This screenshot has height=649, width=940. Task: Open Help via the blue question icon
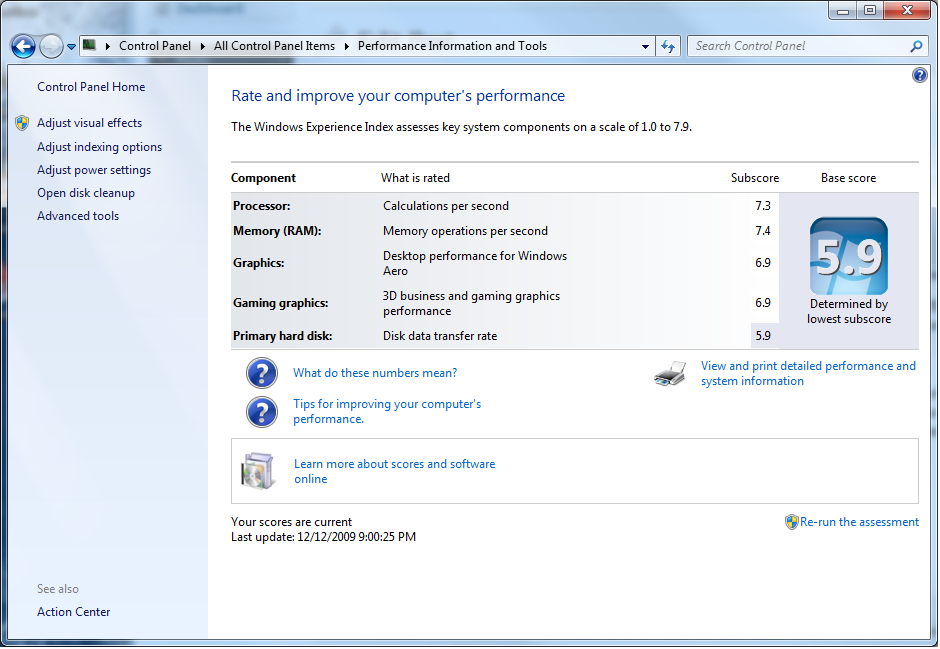coord(919,76)
